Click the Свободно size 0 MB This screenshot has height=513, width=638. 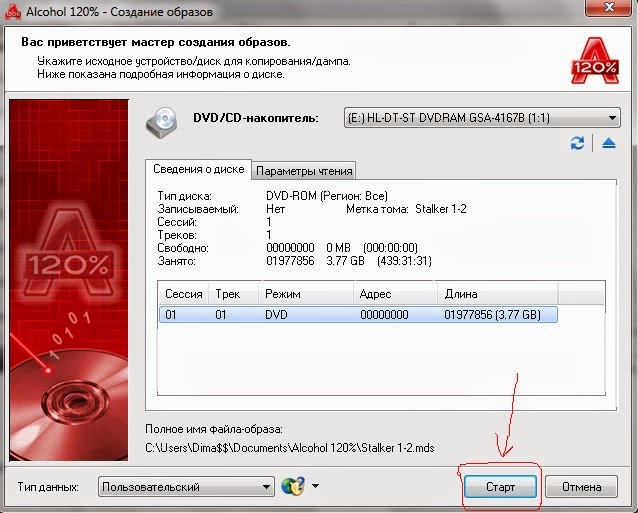(x=338, y=248)
